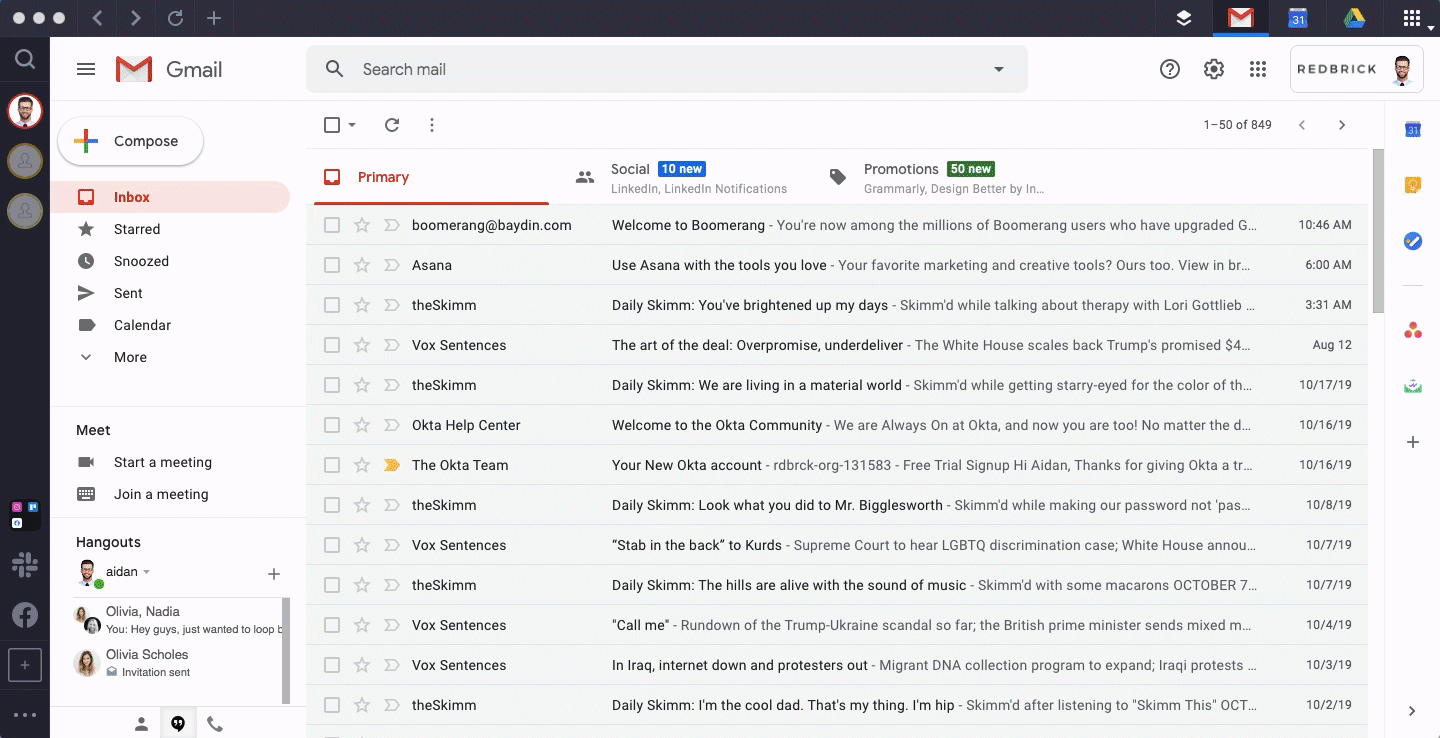The height and width of the screenshot is (738, 1440).
Task: Select the first profile avatar in left dock
Action: tap(25, 110)
